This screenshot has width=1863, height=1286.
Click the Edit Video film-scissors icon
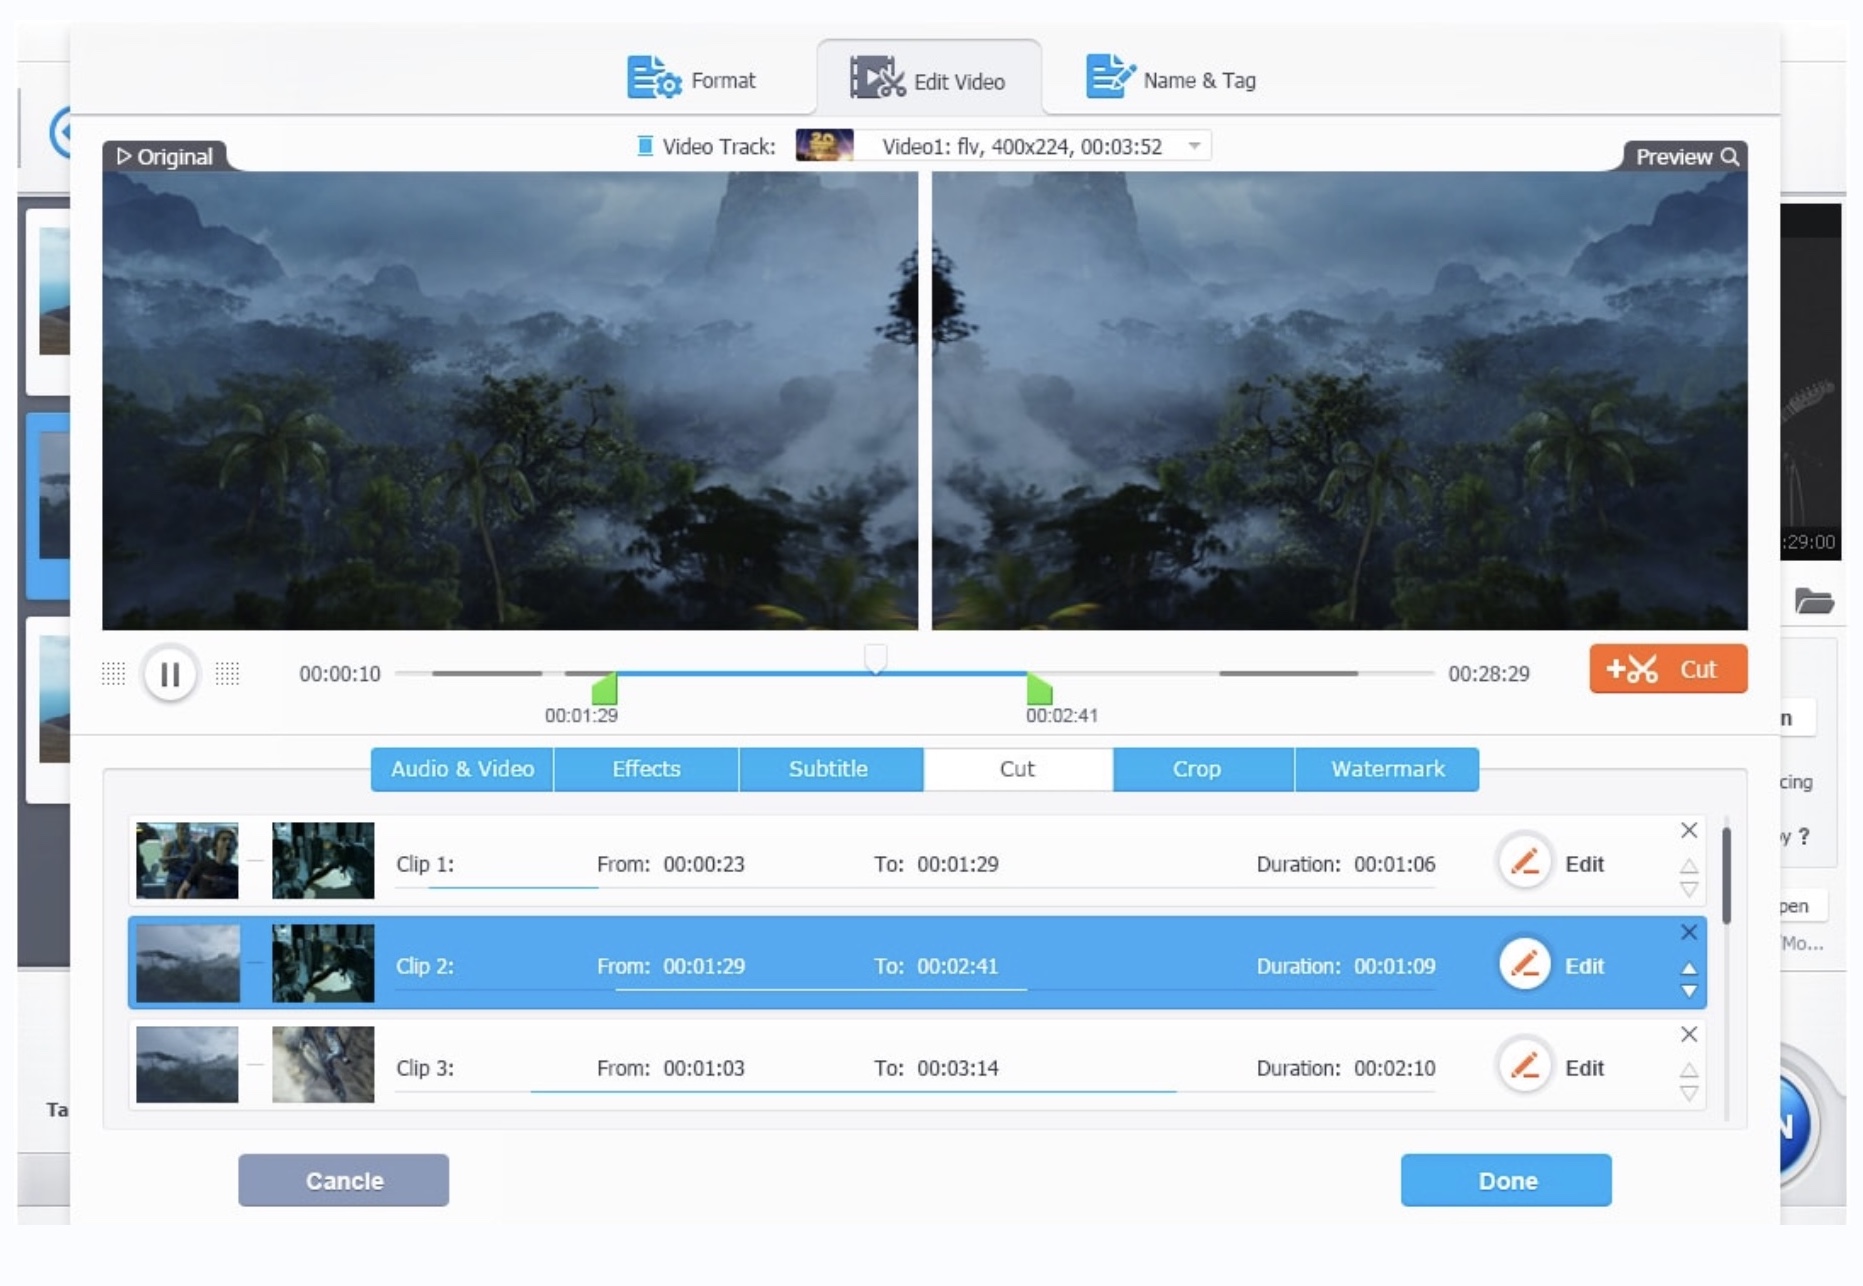pyautogui.click(x=877, y=78)
